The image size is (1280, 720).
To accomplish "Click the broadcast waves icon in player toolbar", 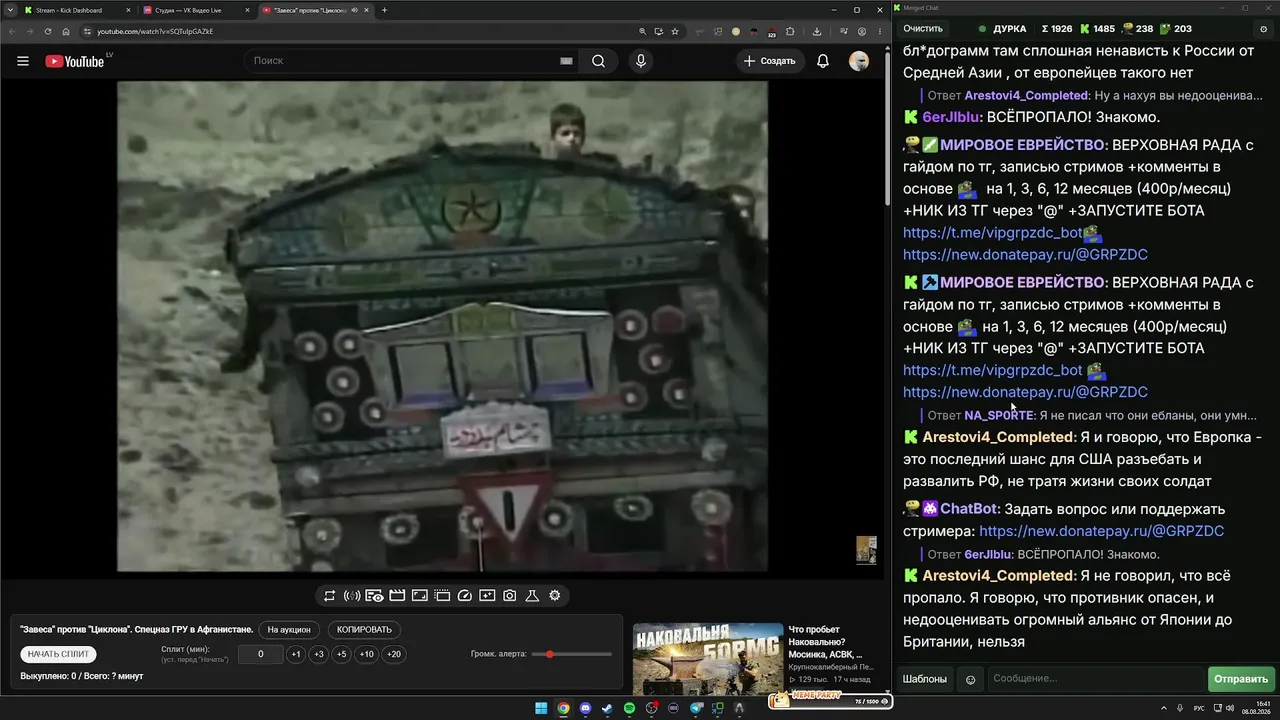I will (352, 596).
